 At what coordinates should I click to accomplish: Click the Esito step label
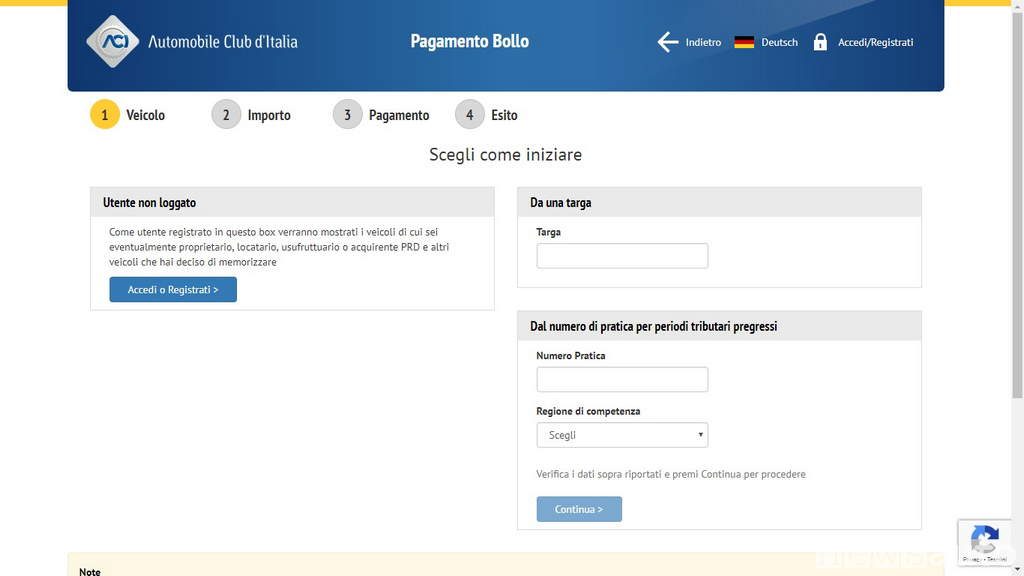tap(504, 116)
